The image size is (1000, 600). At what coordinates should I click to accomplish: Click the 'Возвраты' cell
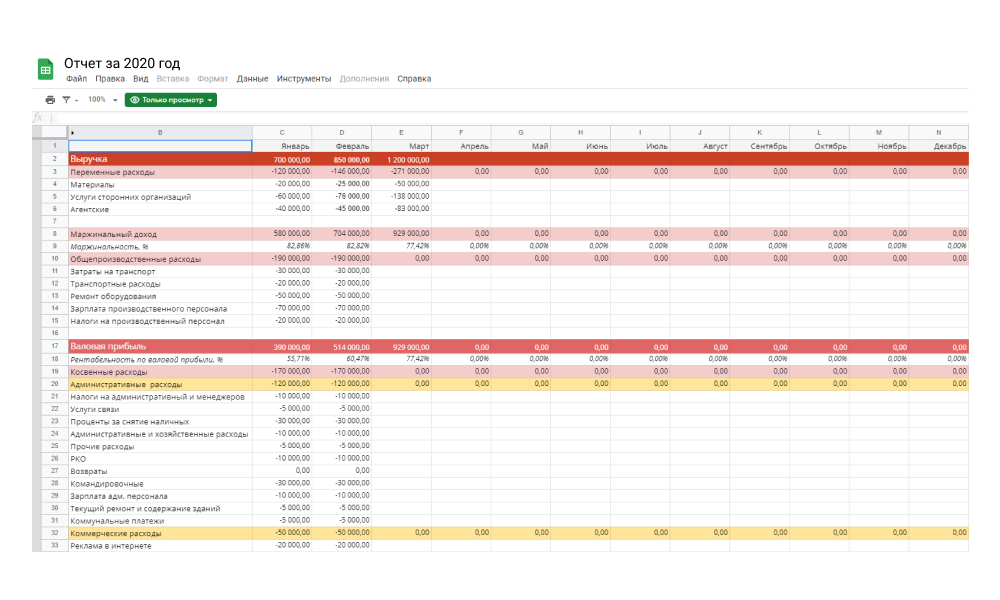pos(160,471)
